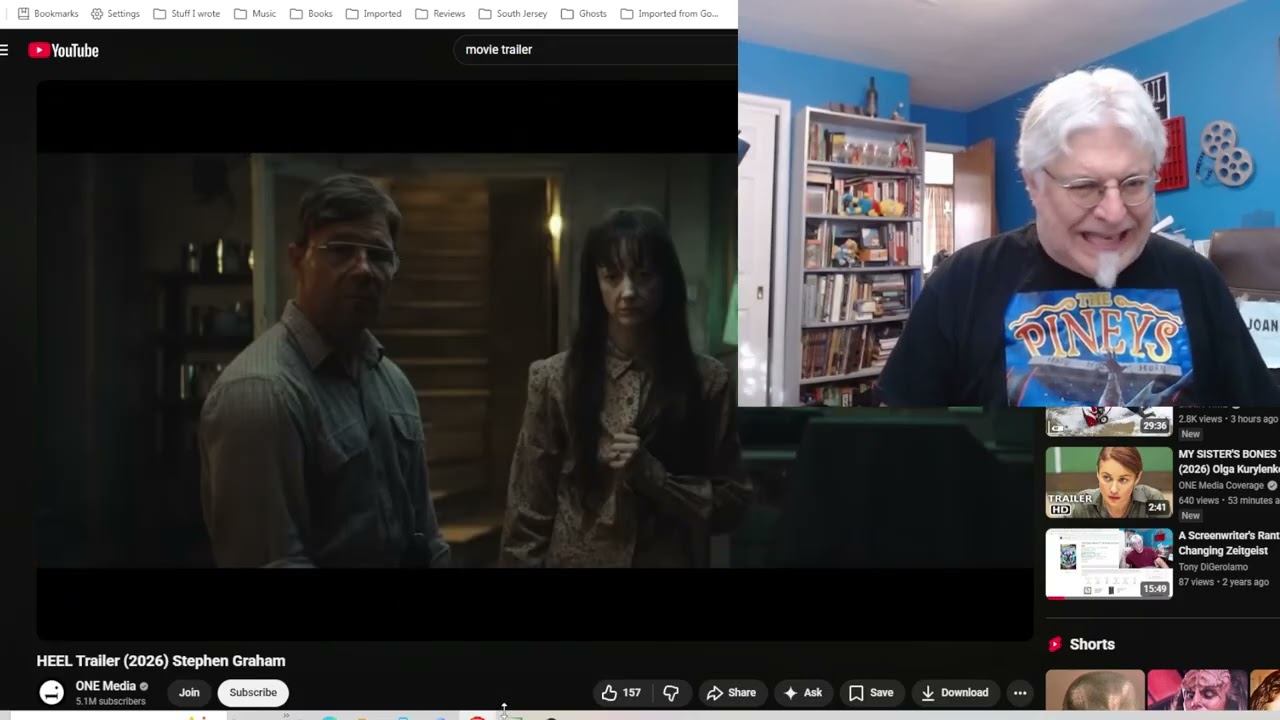Viewport: 1280px width, 720px height.
Task: Dislike the video with thumbs-down icon
Action: click(671, 692)
